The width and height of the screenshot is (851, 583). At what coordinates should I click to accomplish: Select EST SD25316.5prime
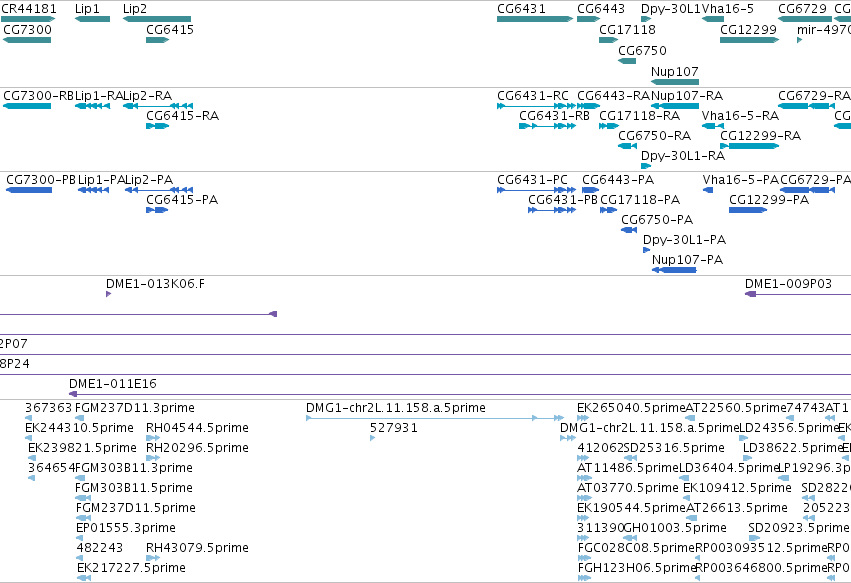coord(674,448)
